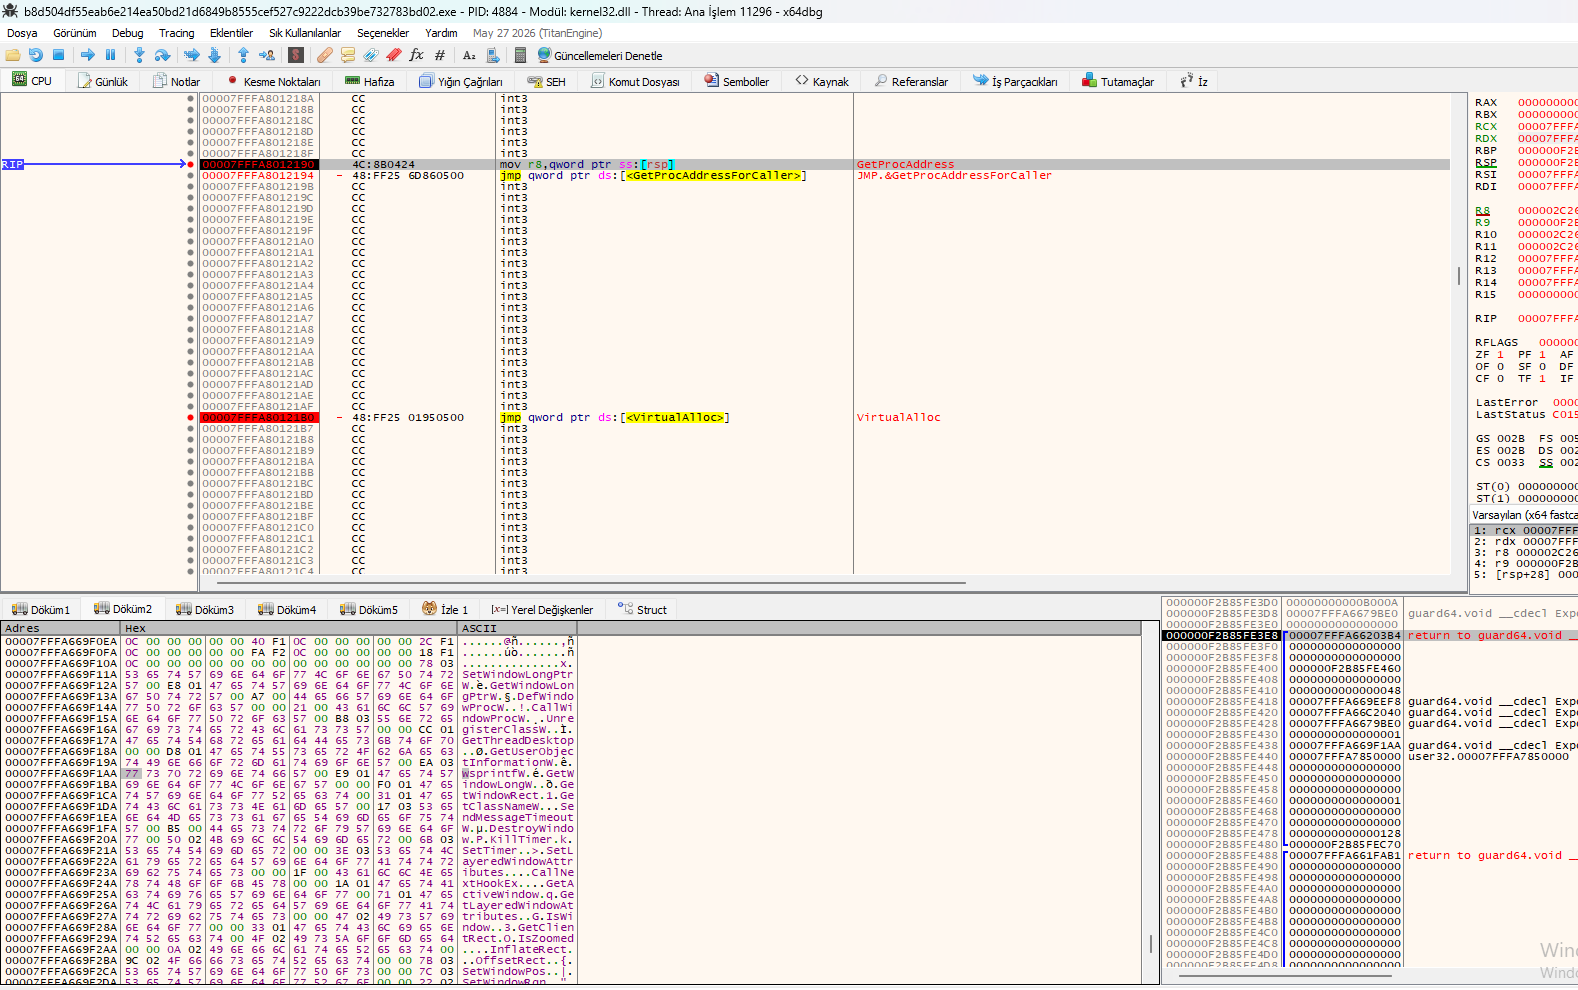The height and width of the screenshot is (990, 1578).
Task: Open the Yığın Çağrıları tab
Action: pyautogui.click(x=461, y=81)
